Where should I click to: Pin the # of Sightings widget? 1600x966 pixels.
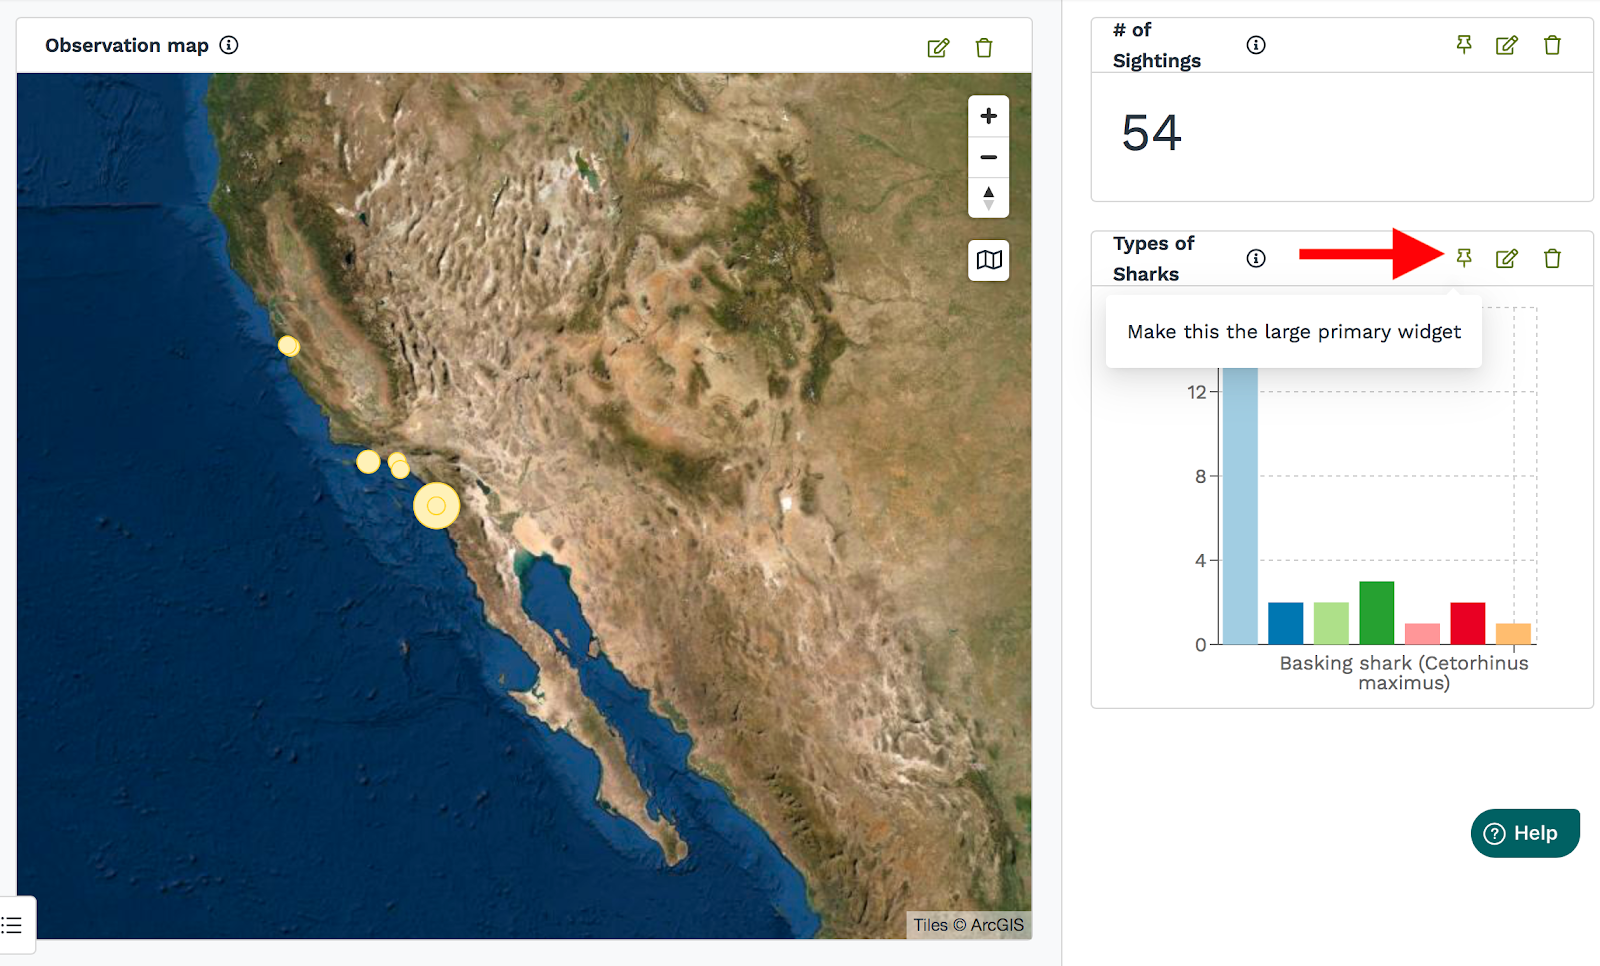click(x=1464, y=45)
